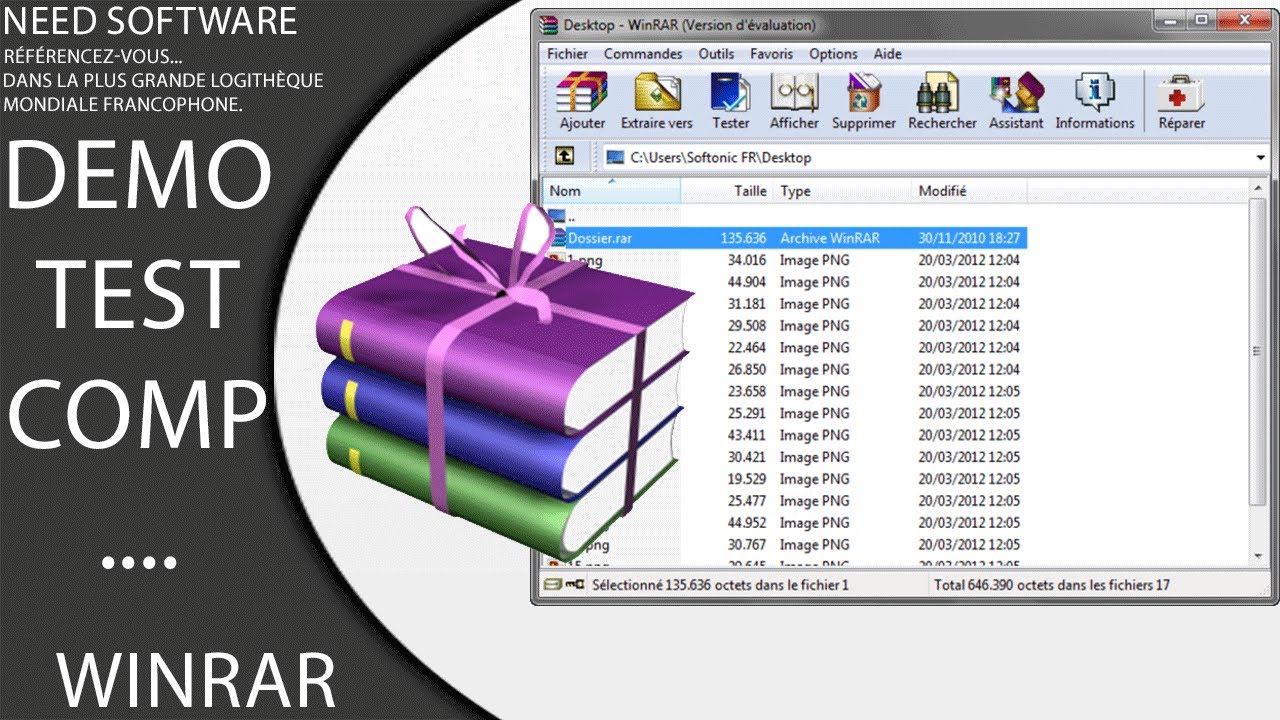Screen dimensions: 1280x720
Task: Click the size value 22.464
Action: (x=747, y=348)
